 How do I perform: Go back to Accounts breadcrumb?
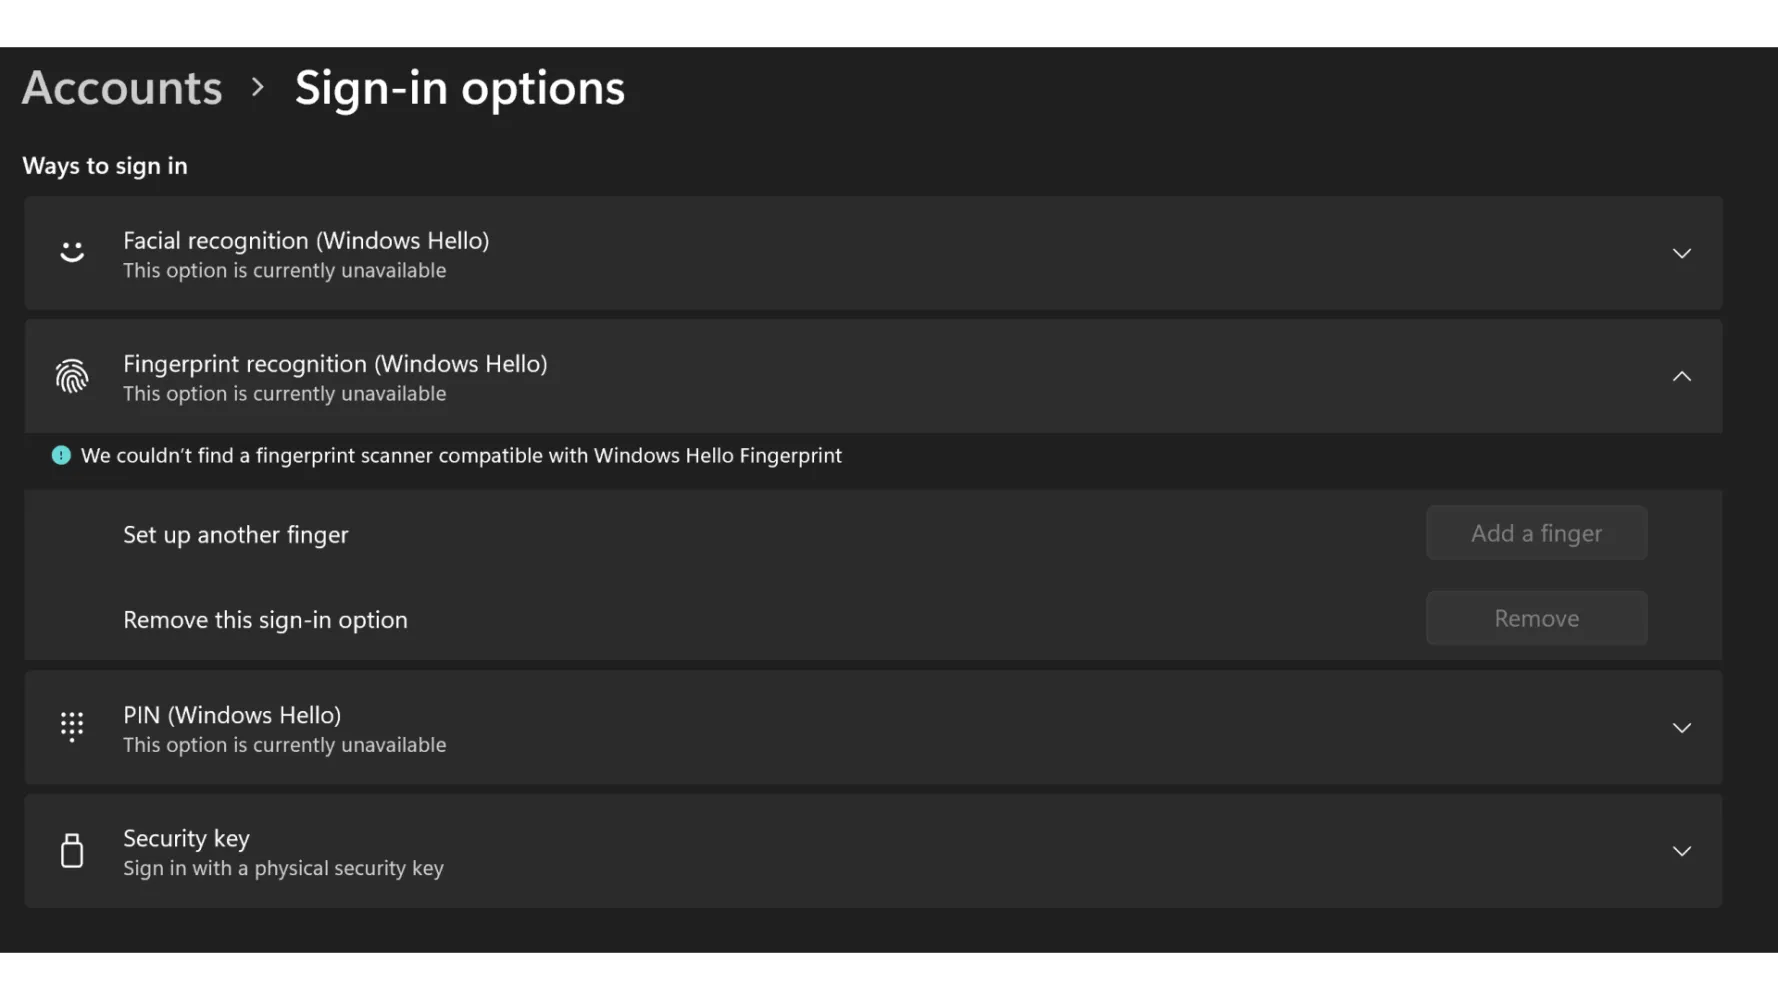122,88
